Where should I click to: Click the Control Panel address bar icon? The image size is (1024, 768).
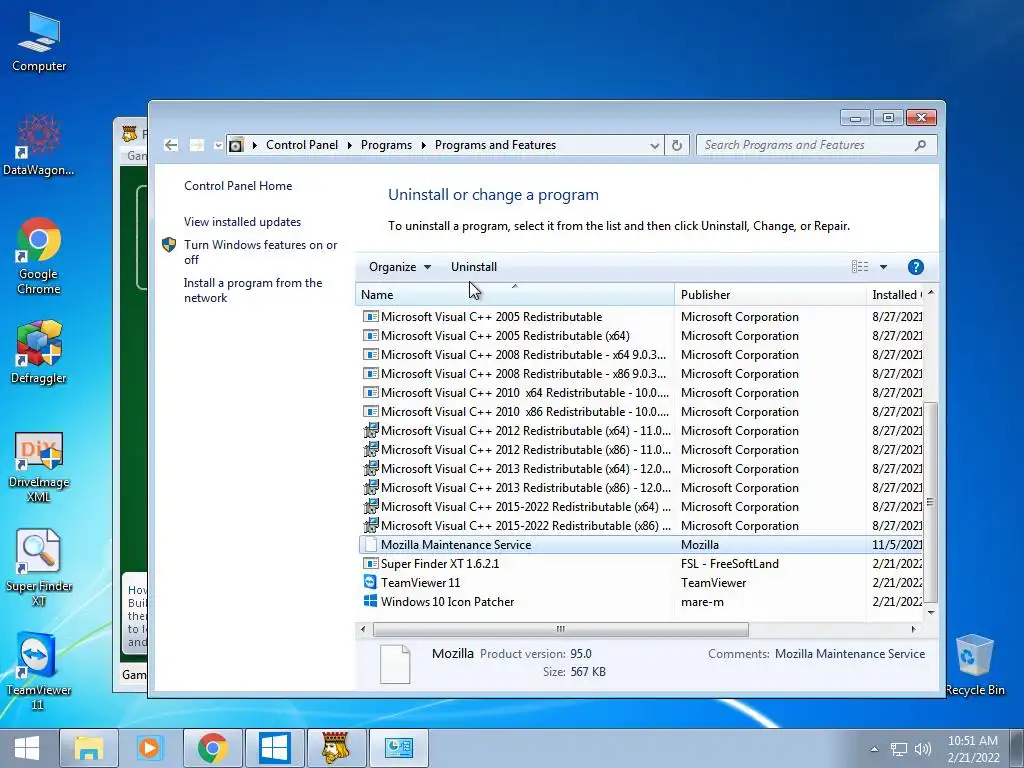click(236, 145)
